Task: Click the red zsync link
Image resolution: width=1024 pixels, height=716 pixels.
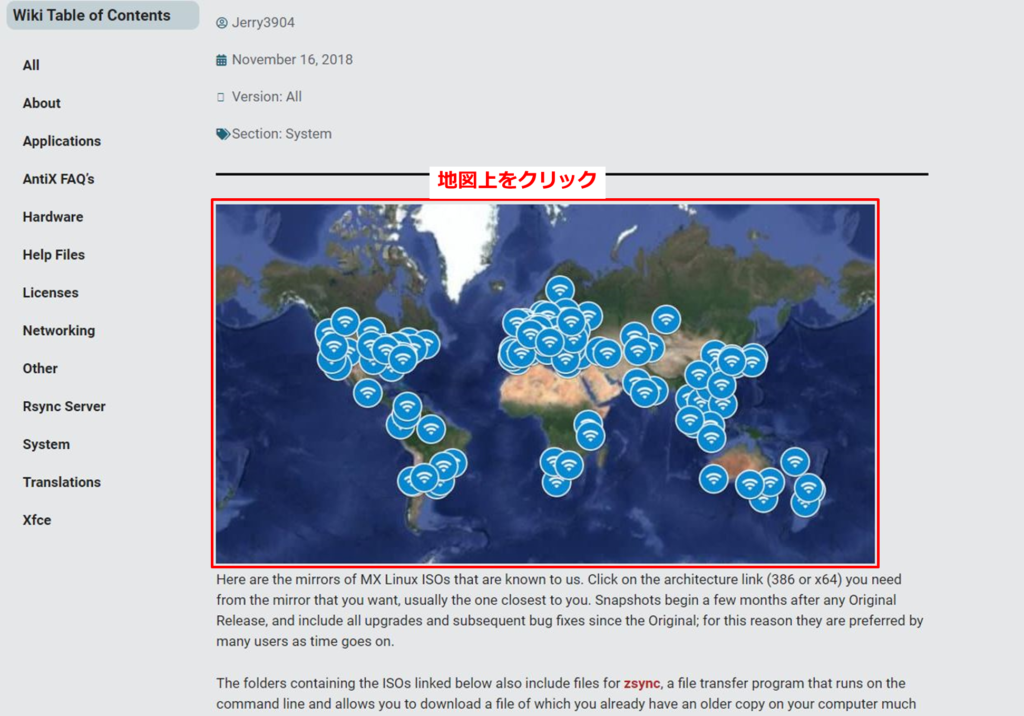Action: coord(641,684)
